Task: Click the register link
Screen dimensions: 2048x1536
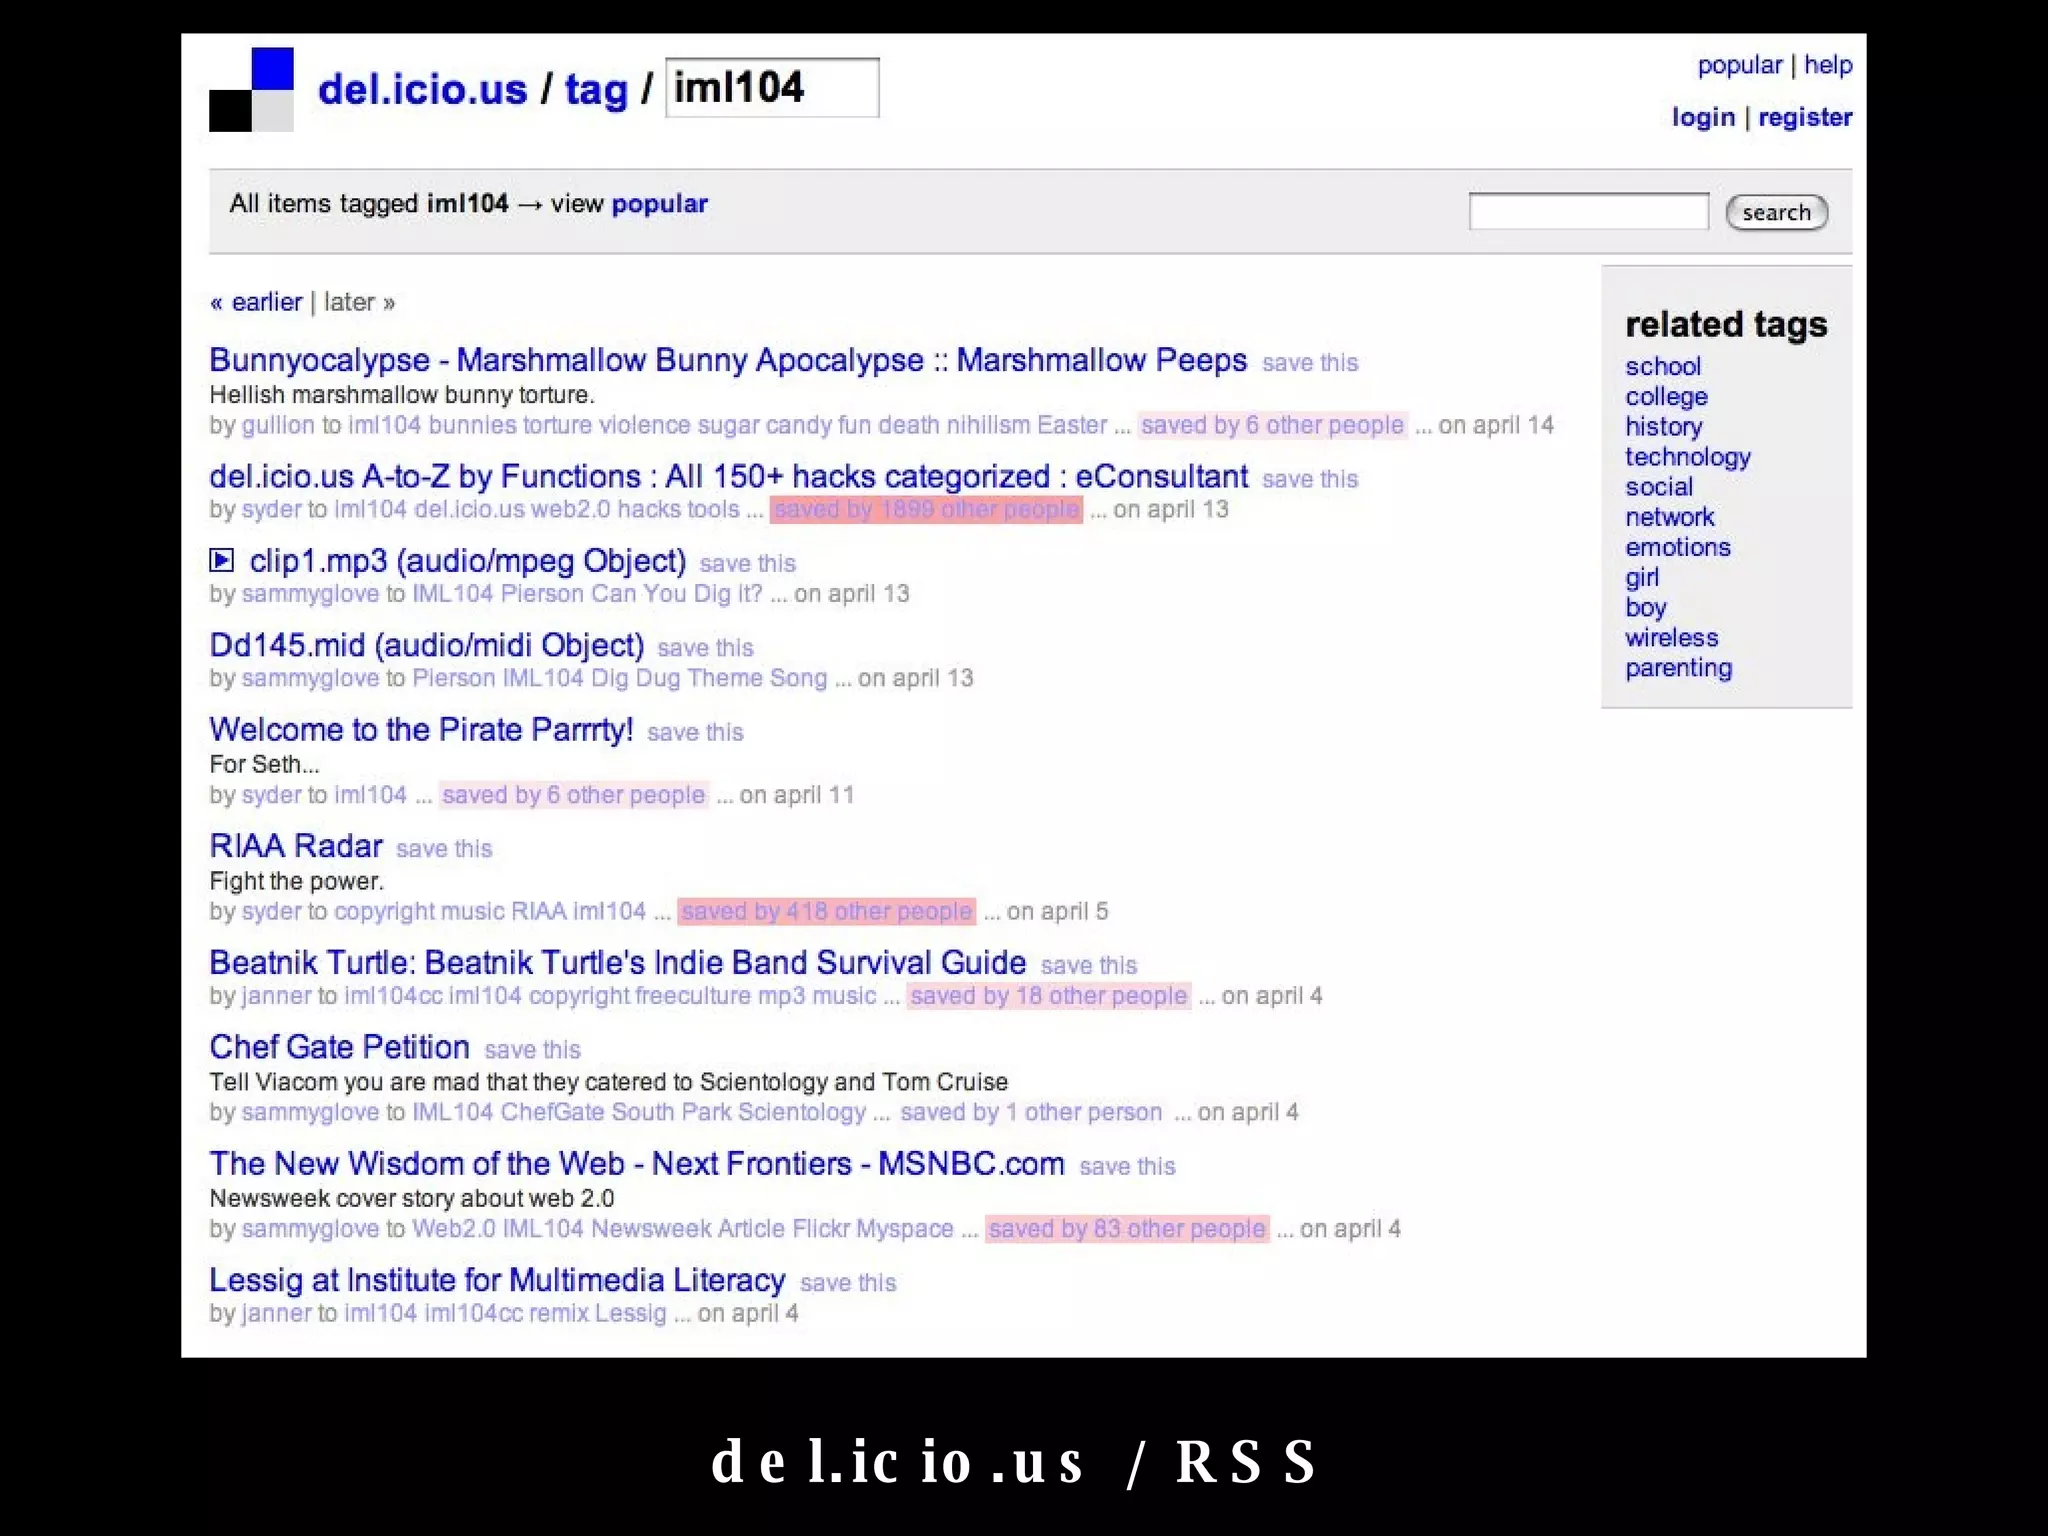Action: (x=1805, y=117)
